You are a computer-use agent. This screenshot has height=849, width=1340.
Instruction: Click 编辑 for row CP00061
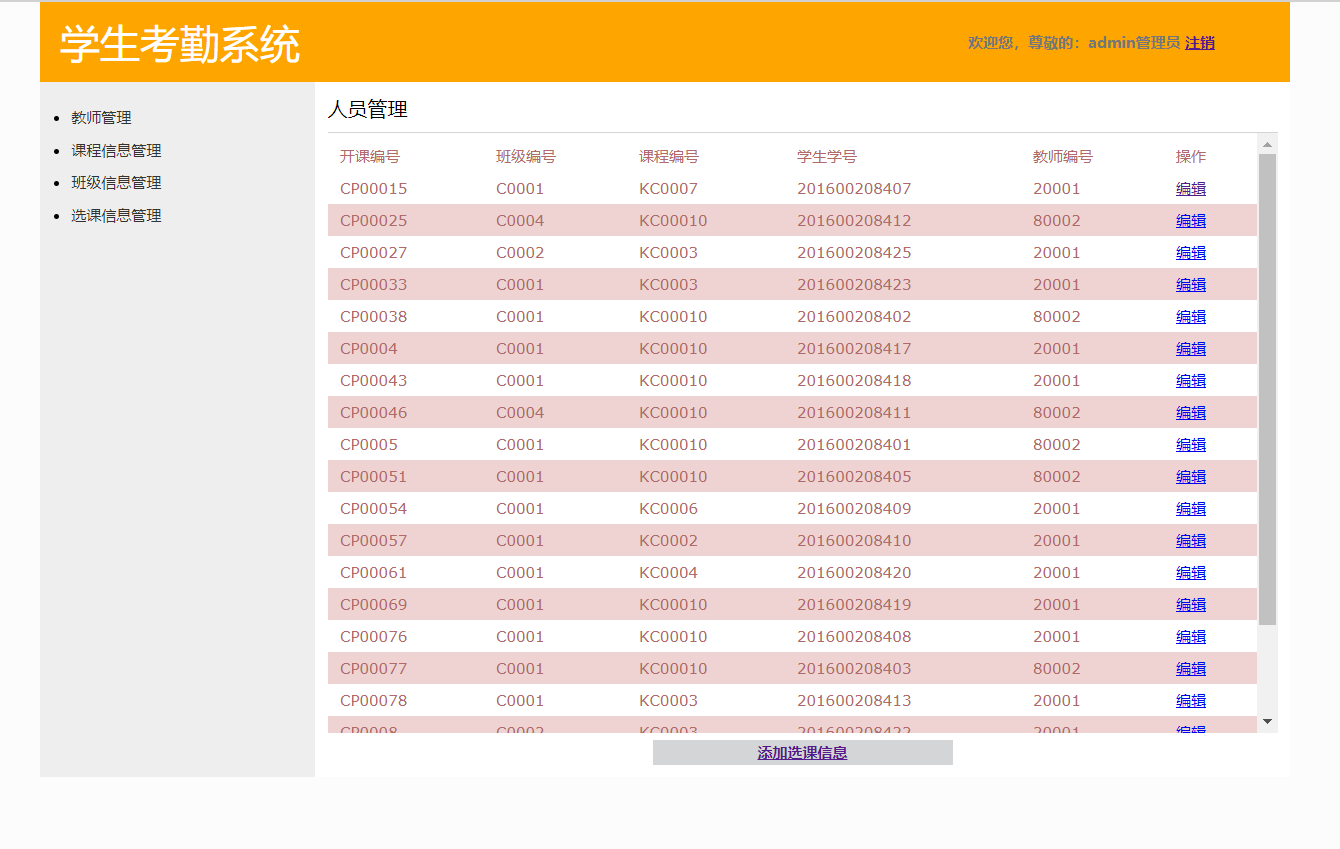point(1191,573)
